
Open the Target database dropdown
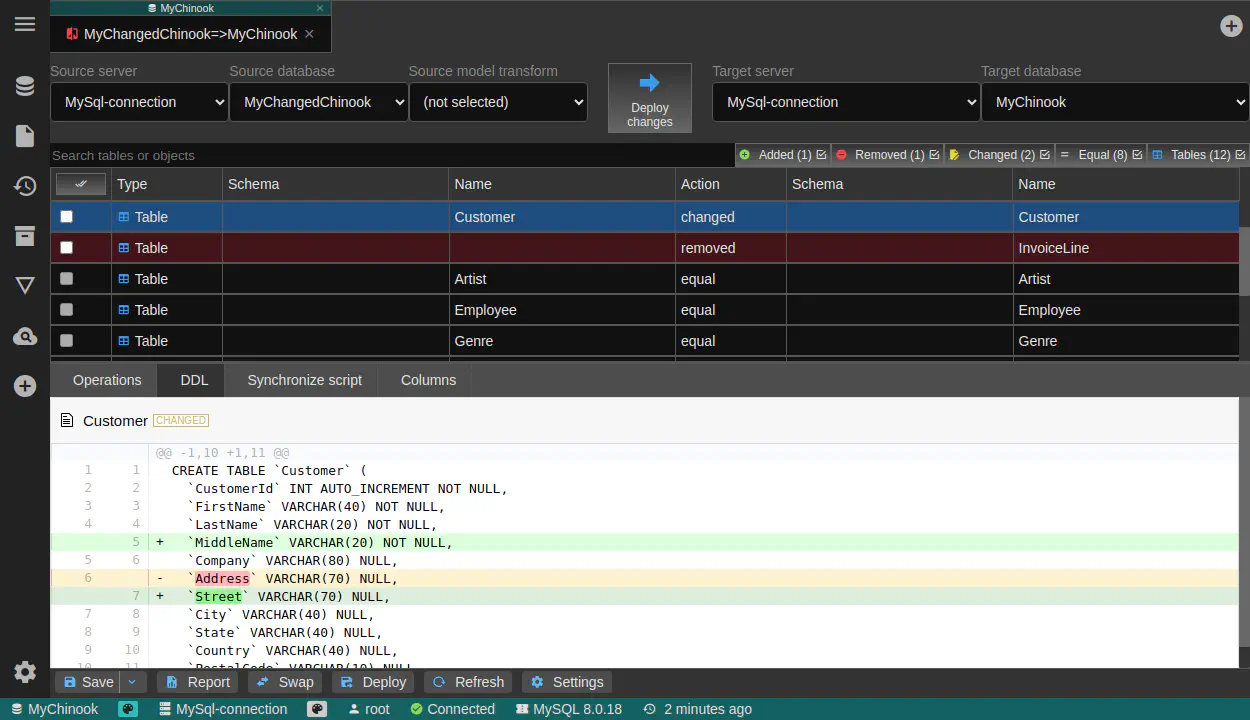(x=1114, y=102)
